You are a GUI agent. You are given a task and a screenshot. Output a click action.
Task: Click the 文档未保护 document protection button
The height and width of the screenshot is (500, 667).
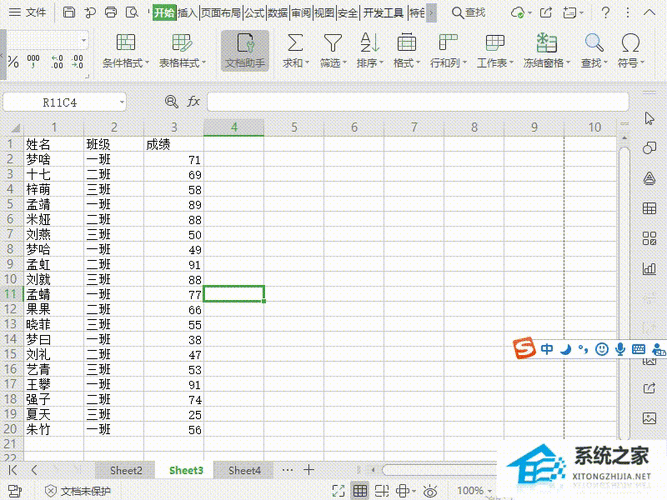pyautogui.click(x=78, y=491)
